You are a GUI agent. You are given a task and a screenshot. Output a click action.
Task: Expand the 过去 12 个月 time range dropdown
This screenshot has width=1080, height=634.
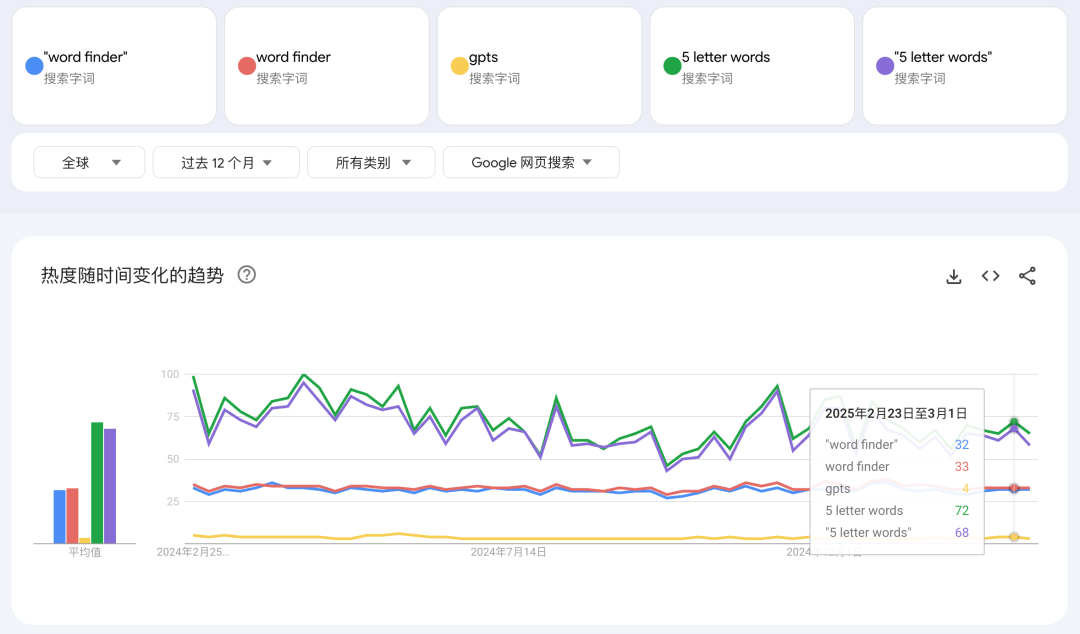pos(226,163)
